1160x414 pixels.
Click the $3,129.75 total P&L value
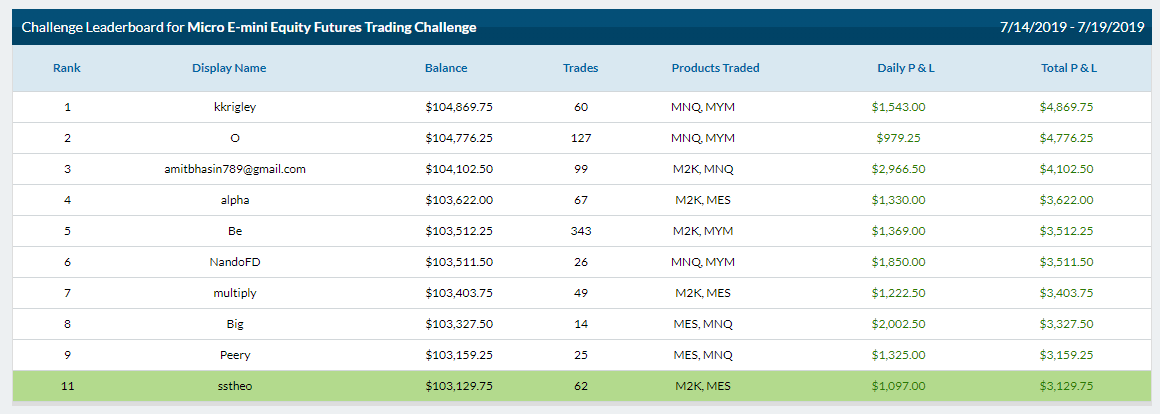[1067, 386]
